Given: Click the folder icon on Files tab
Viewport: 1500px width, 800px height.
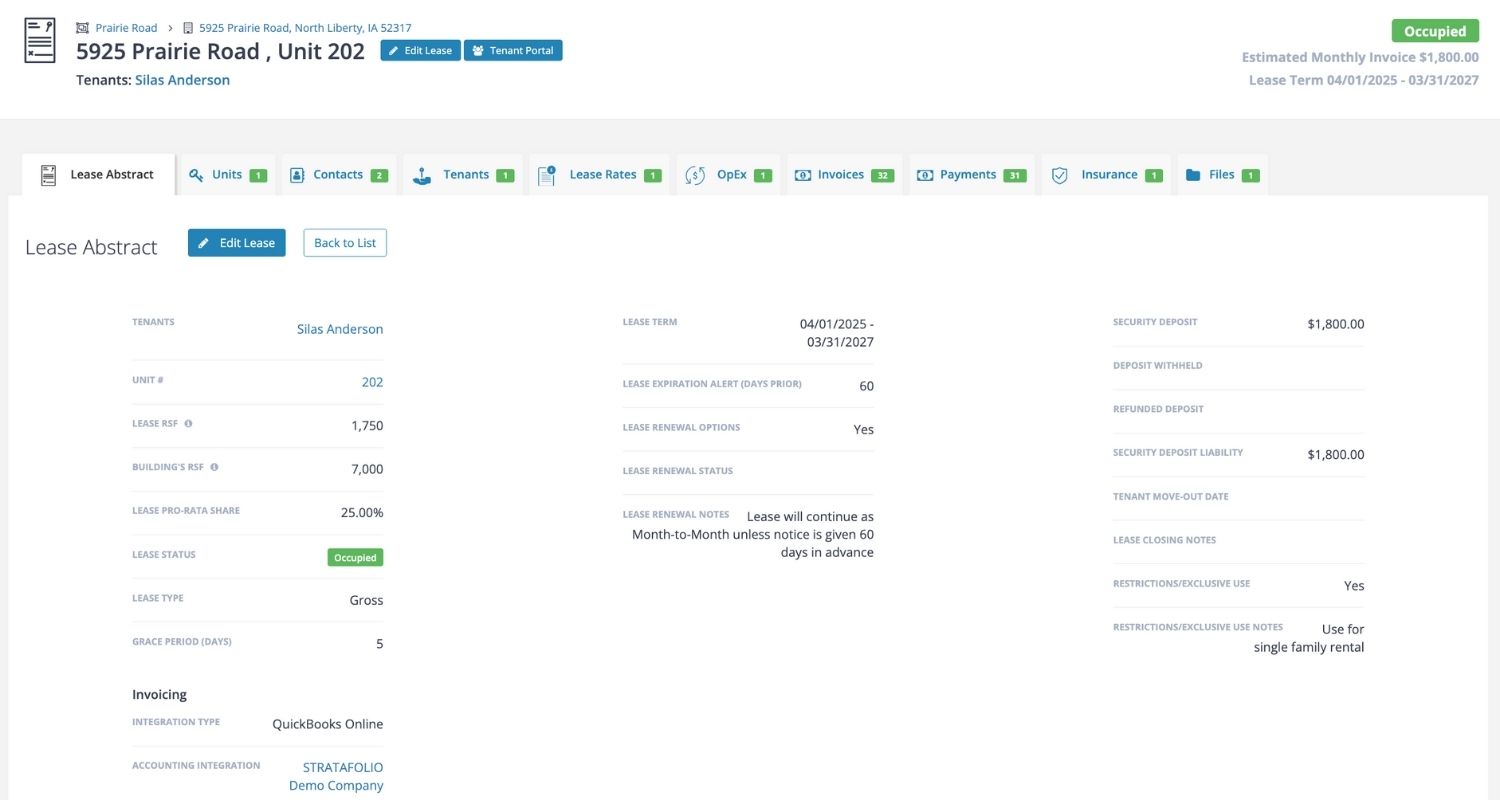Looking at the screenshot, I should coord(1193,175).
